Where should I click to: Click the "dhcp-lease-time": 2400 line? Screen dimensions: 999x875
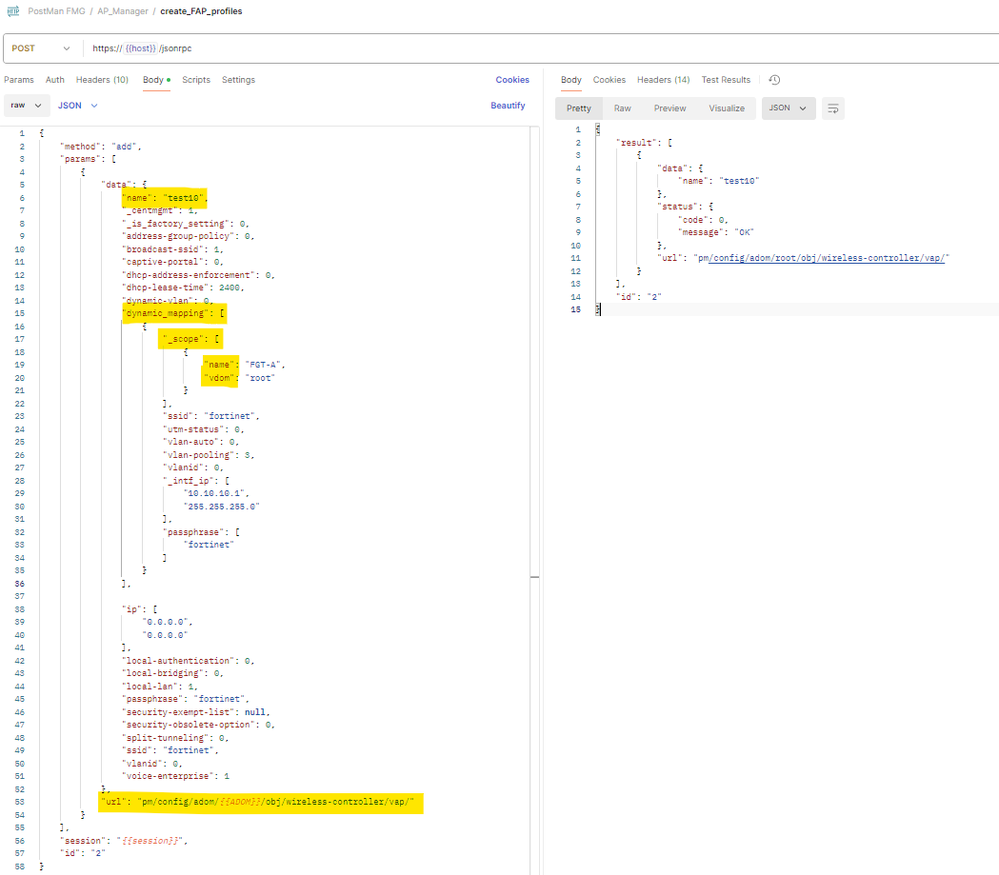coord(183,288)
